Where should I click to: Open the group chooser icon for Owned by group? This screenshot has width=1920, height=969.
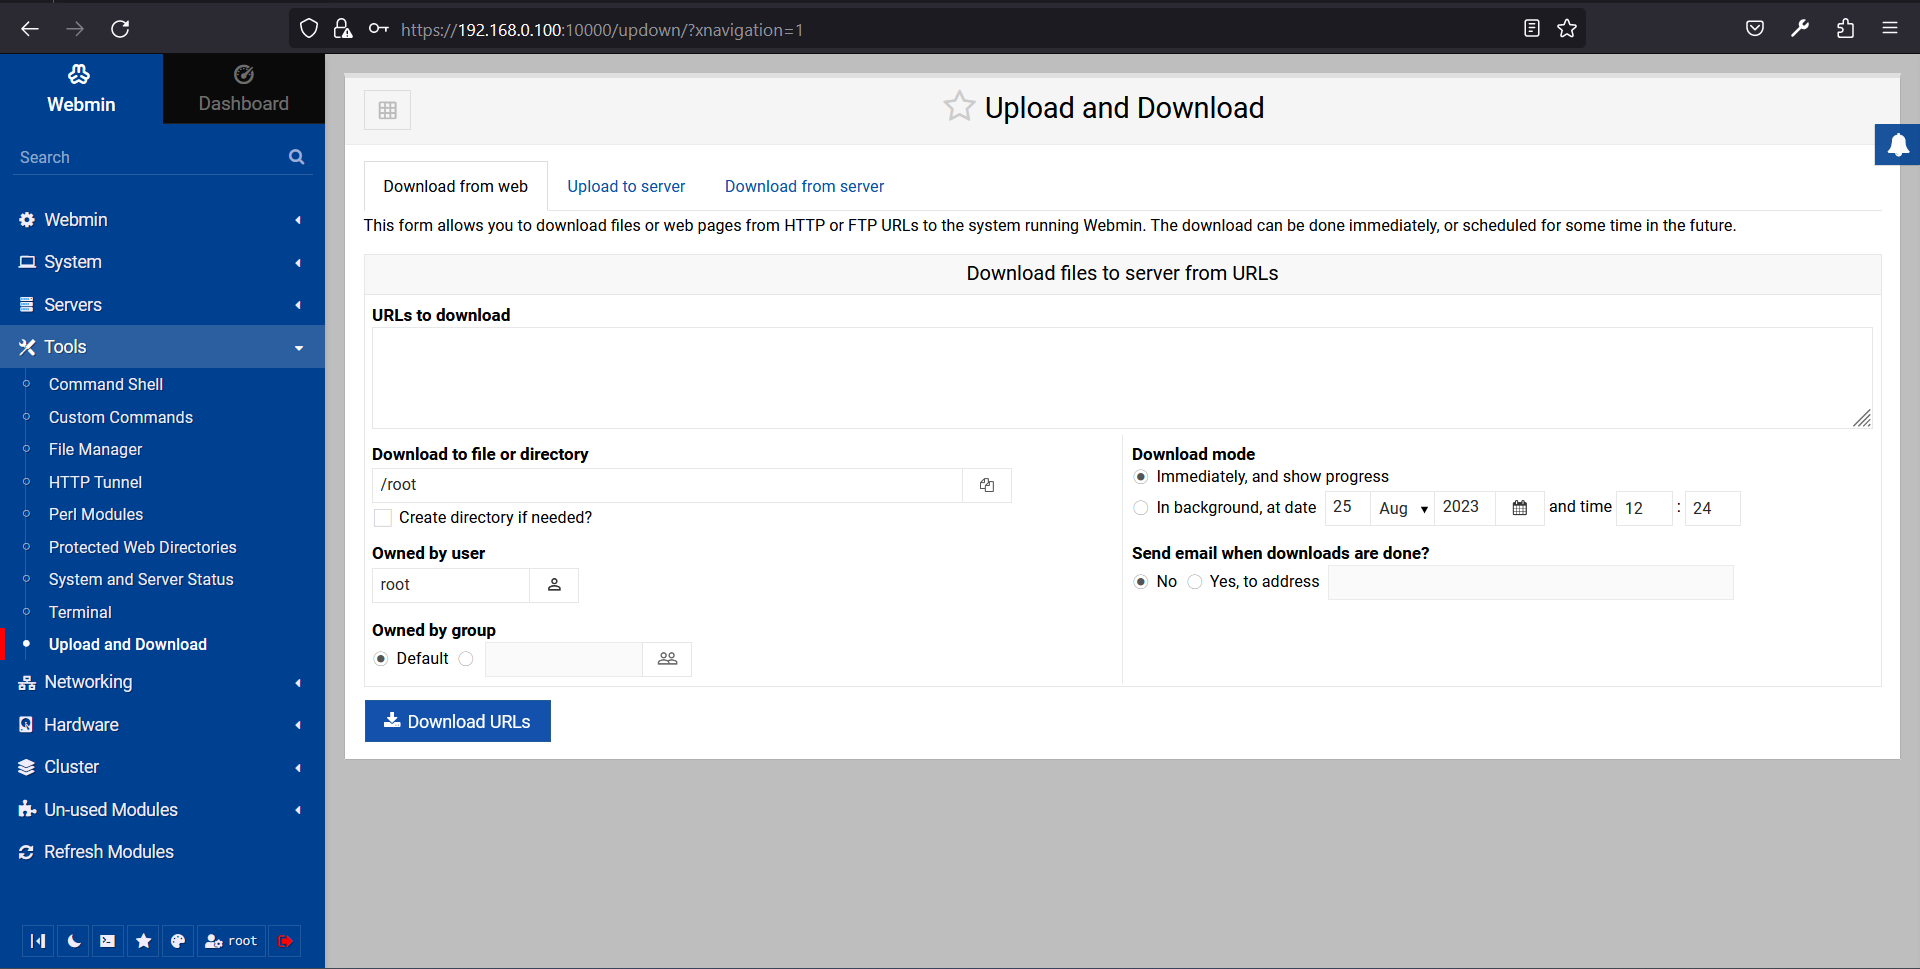pyautogui.click(x=667, y=659)
